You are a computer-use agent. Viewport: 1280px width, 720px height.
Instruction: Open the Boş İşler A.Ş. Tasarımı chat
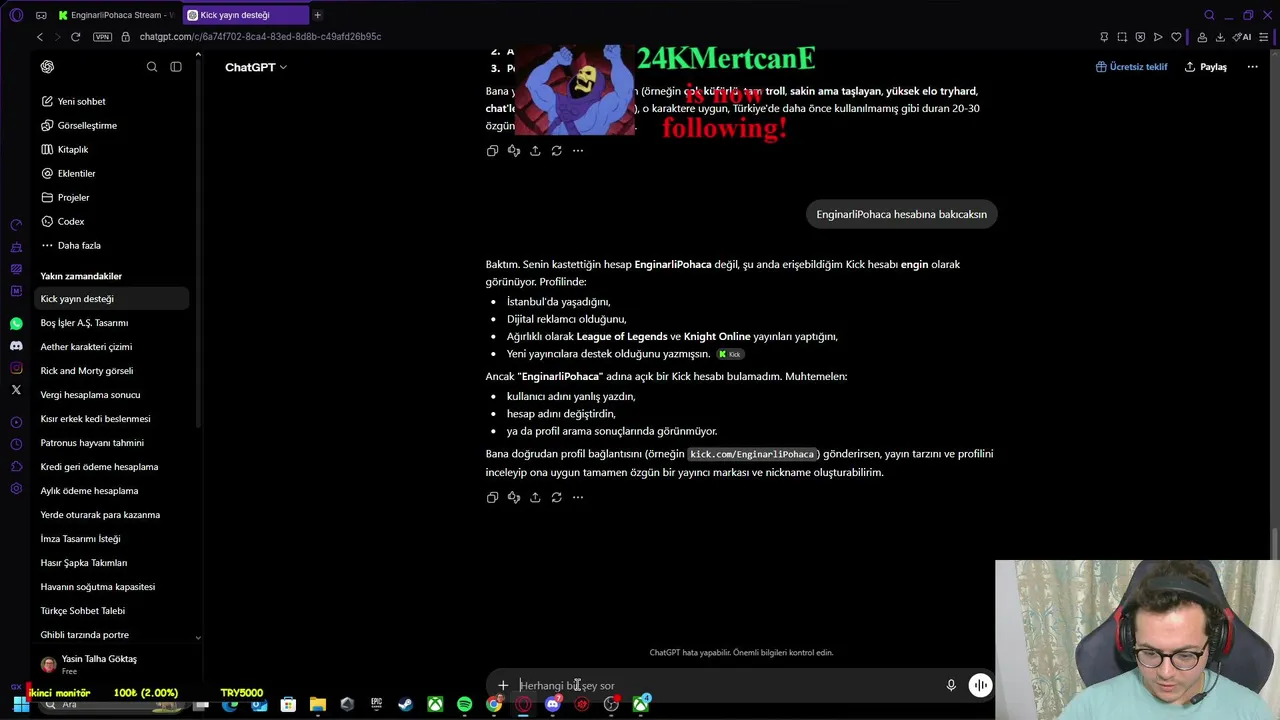(x=112, y=323)
